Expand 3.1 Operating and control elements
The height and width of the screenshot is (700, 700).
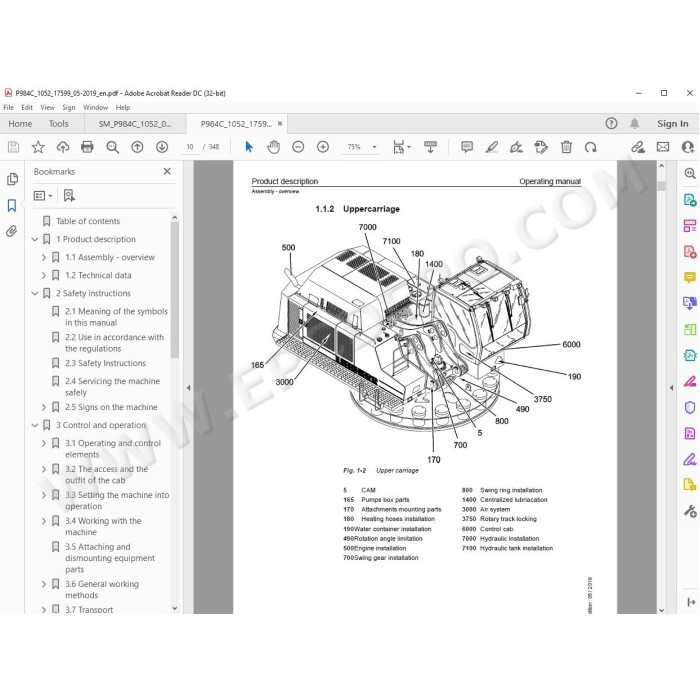[x=44, y=443]
